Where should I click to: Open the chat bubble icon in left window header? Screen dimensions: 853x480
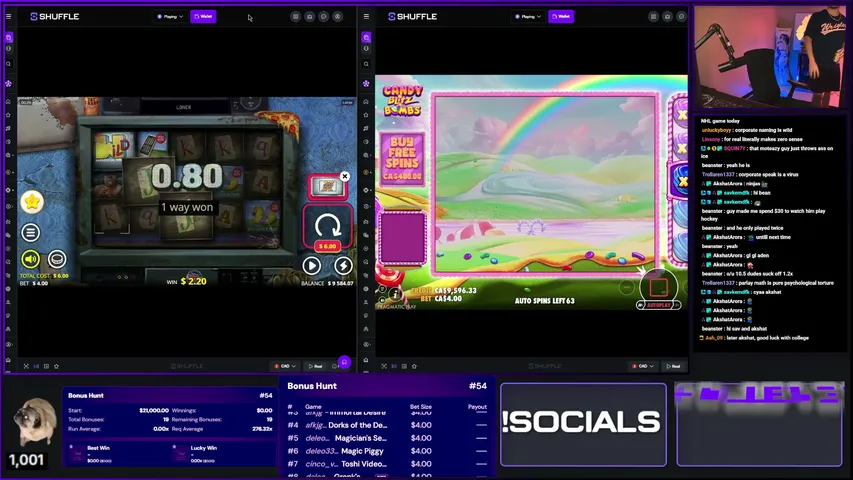point(324,16)
